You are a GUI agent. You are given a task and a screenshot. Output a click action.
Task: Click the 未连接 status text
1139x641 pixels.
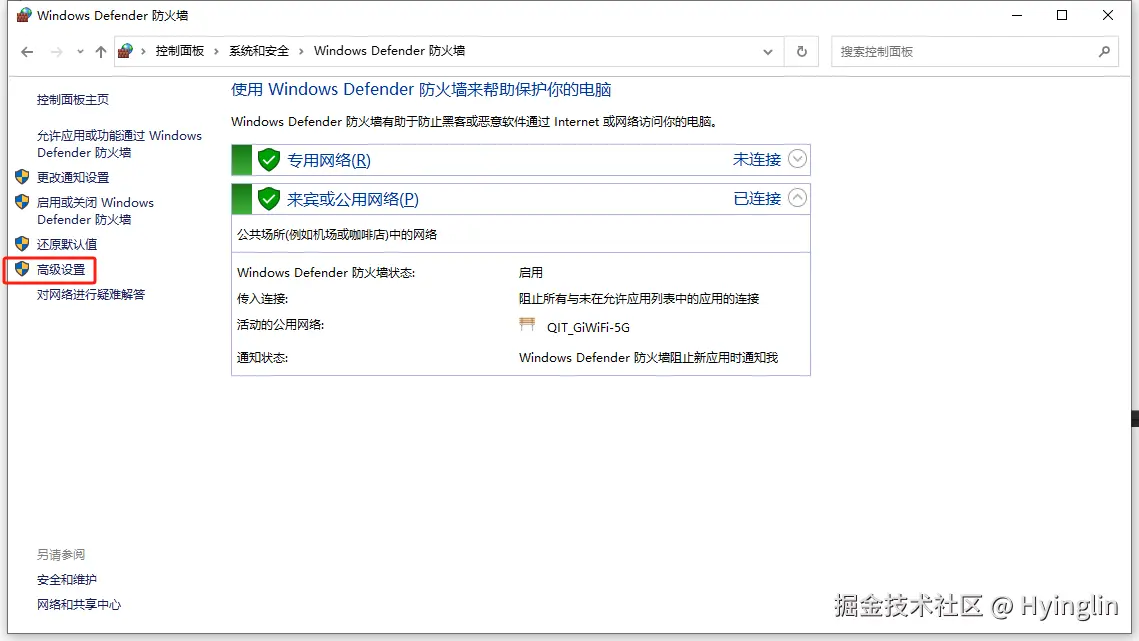(756, 159)
